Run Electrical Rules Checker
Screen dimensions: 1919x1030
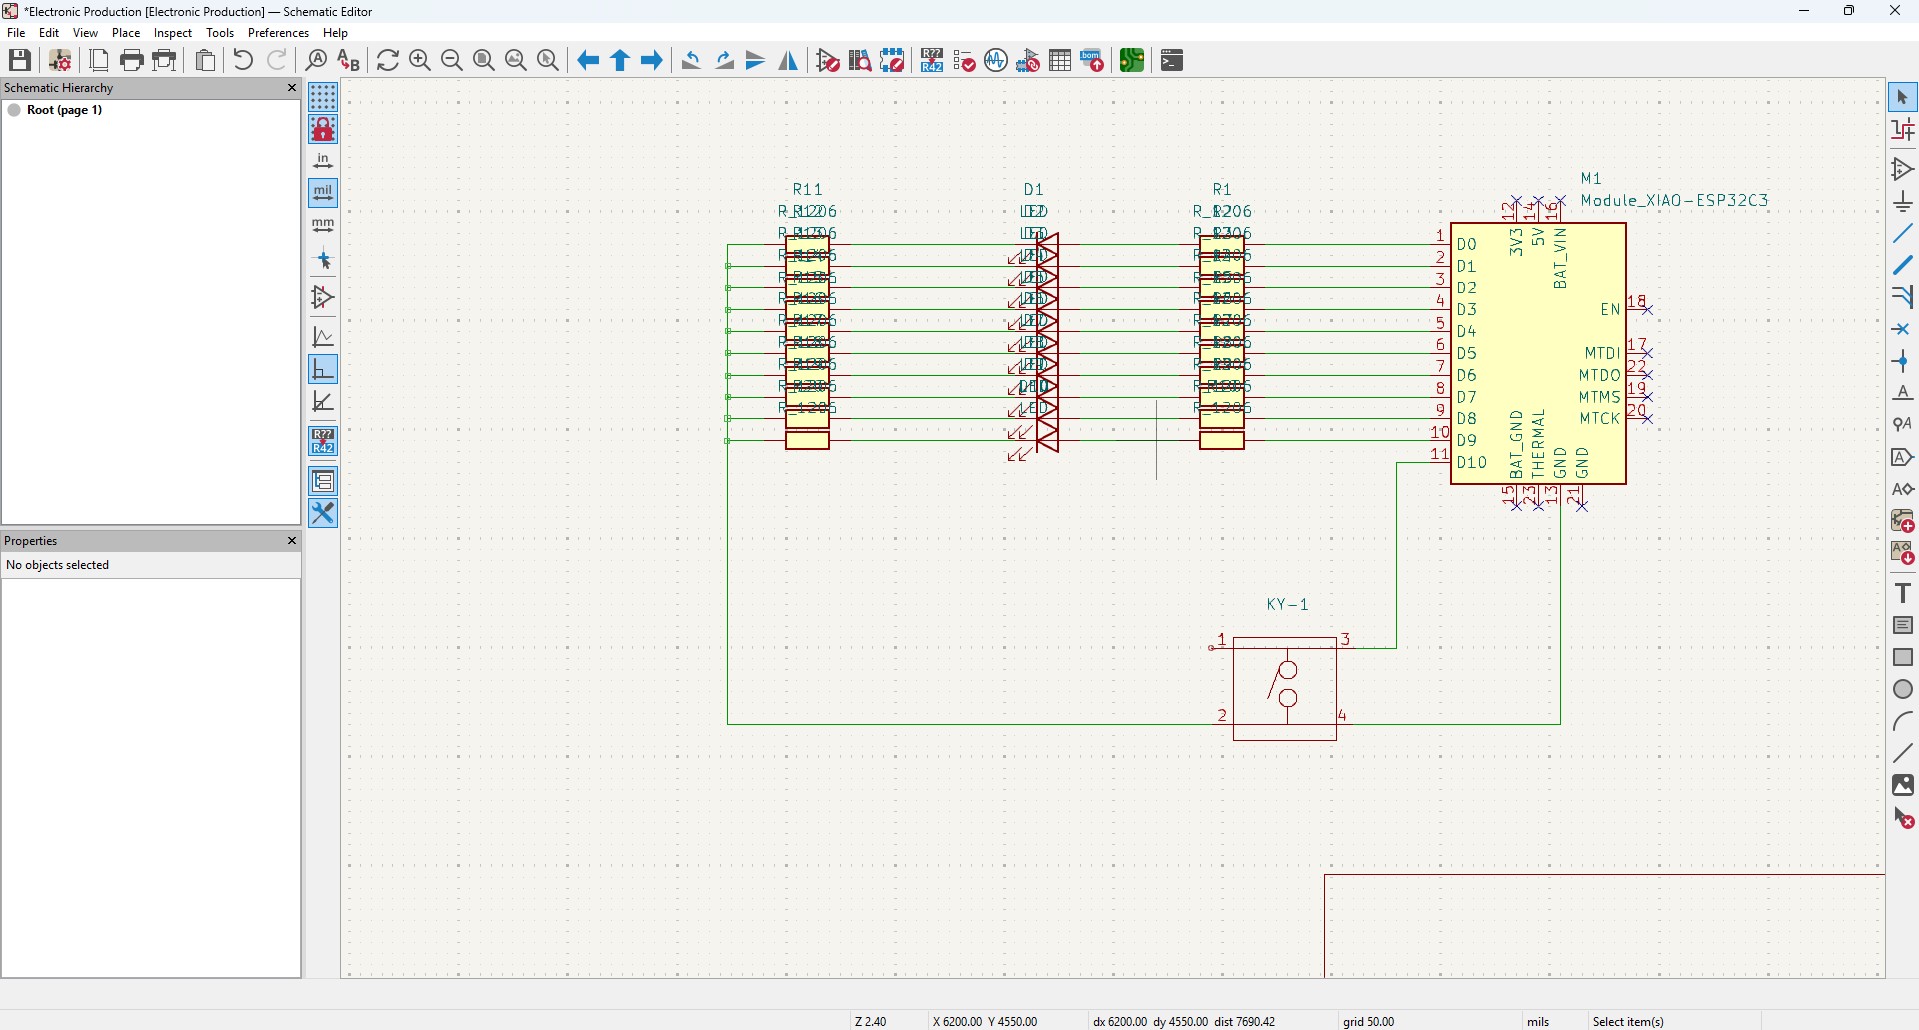click(965, 60)
